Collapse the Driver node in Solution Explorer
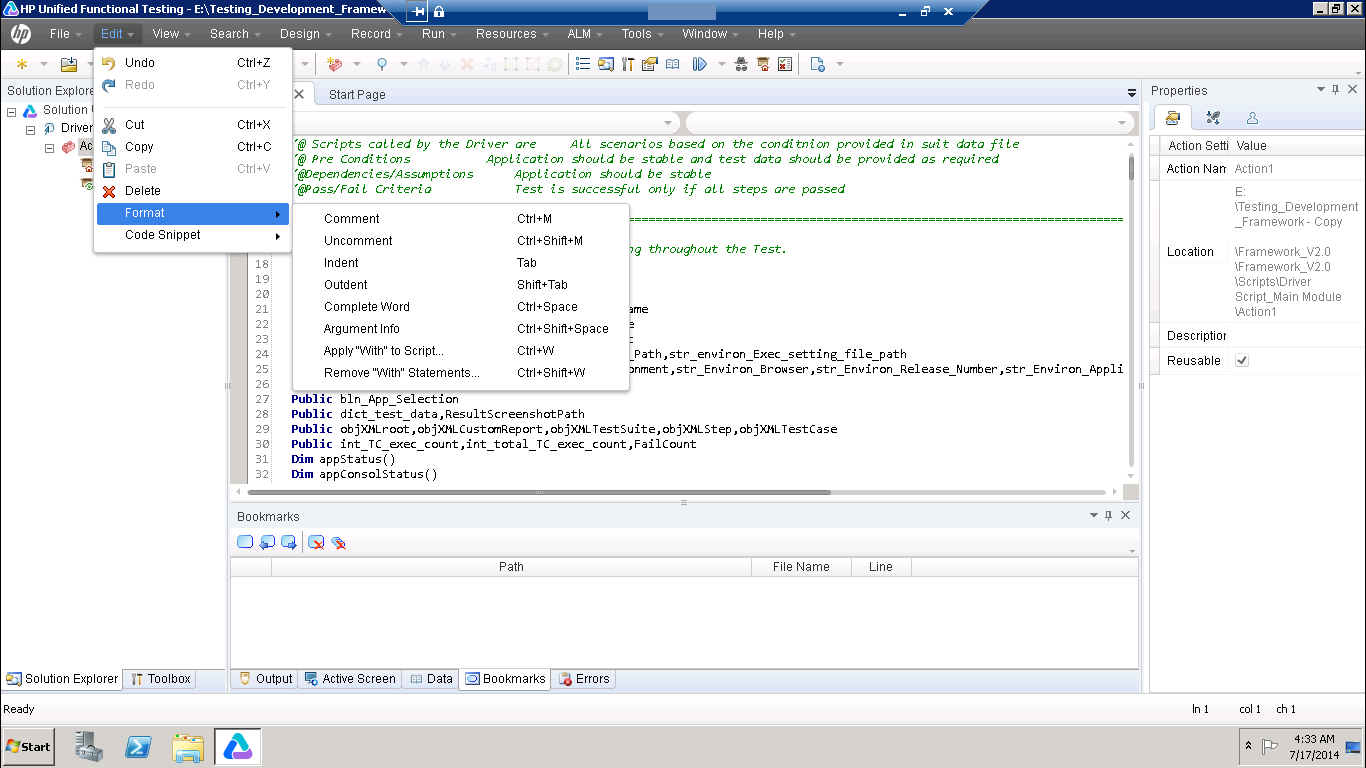Image resolution: width=1366 pixels, height=768 pixels. click(x=31, y=128)
